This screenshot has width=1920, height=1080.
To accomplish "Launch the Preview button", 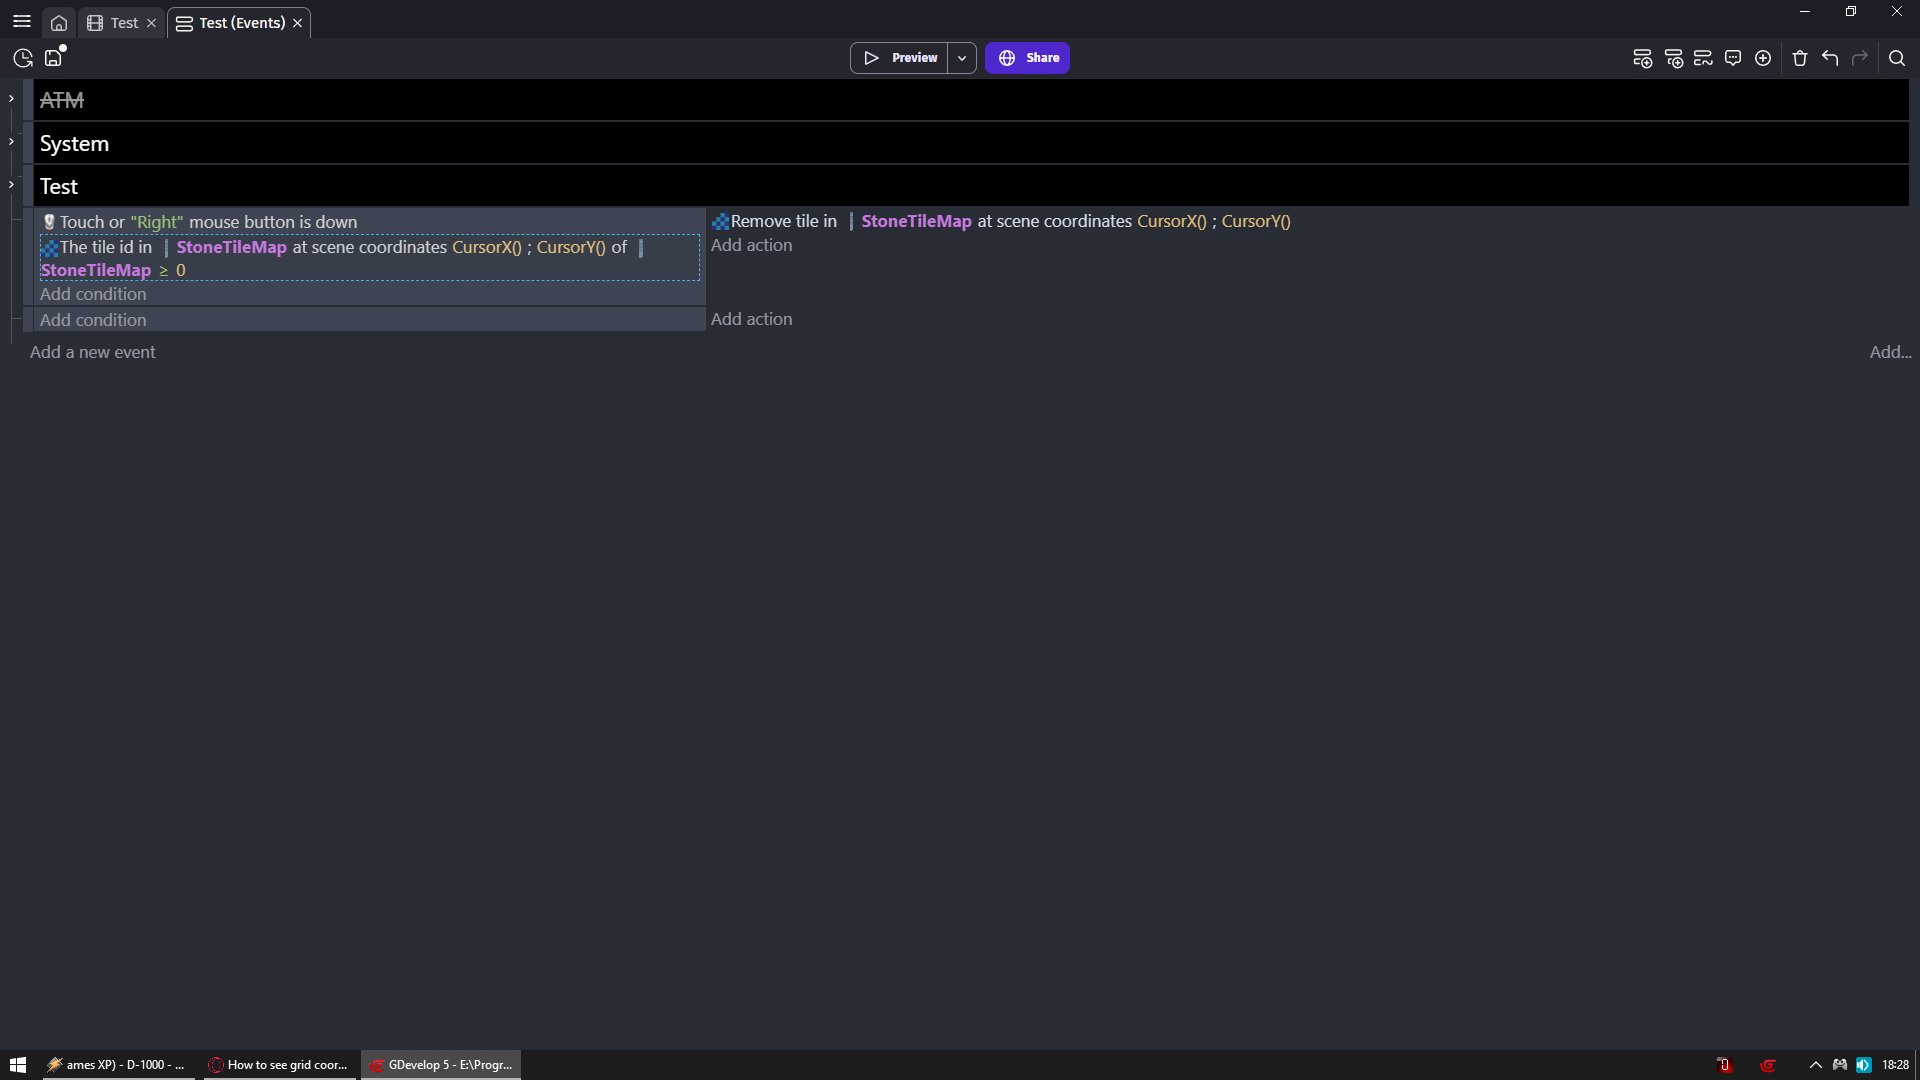I will (900, 58).
